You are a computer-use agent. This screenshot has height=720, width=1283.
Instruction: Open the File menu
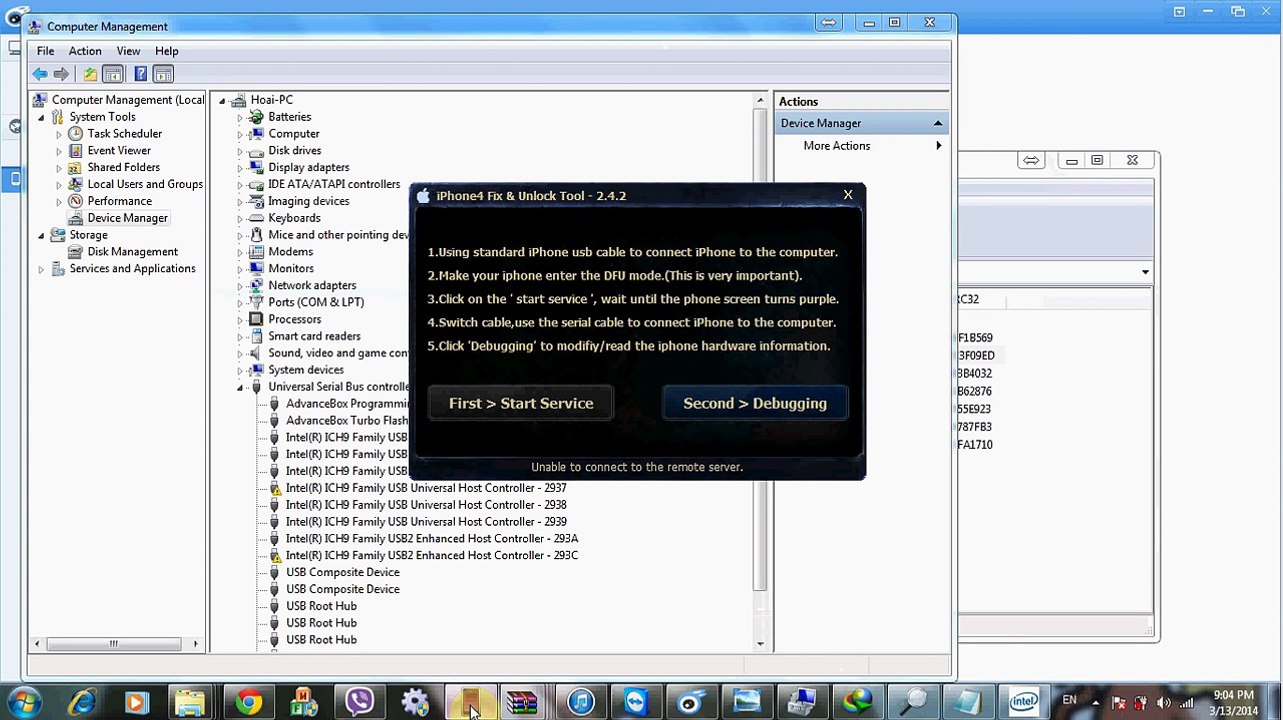pyautogui.click(x=46, y=51)
